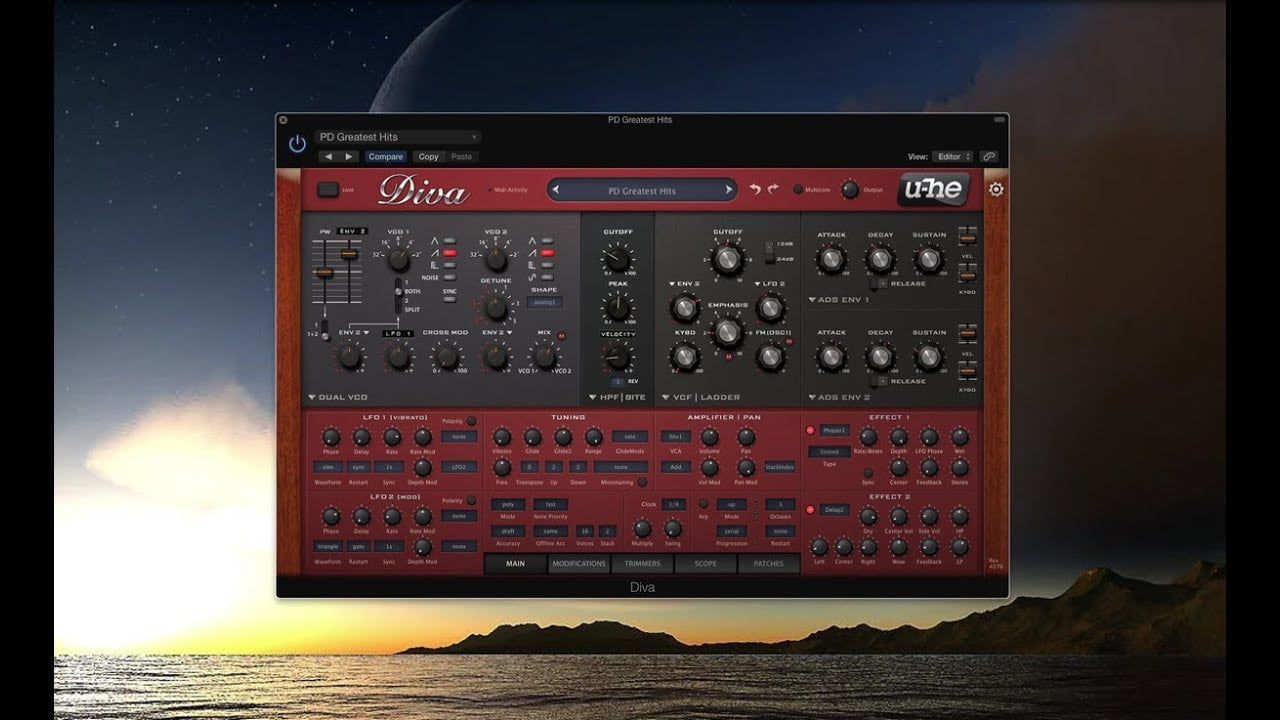Toggle REV switch under HPF velocity
Viewport: 1280px width, 720px height.
click(618, 381)
